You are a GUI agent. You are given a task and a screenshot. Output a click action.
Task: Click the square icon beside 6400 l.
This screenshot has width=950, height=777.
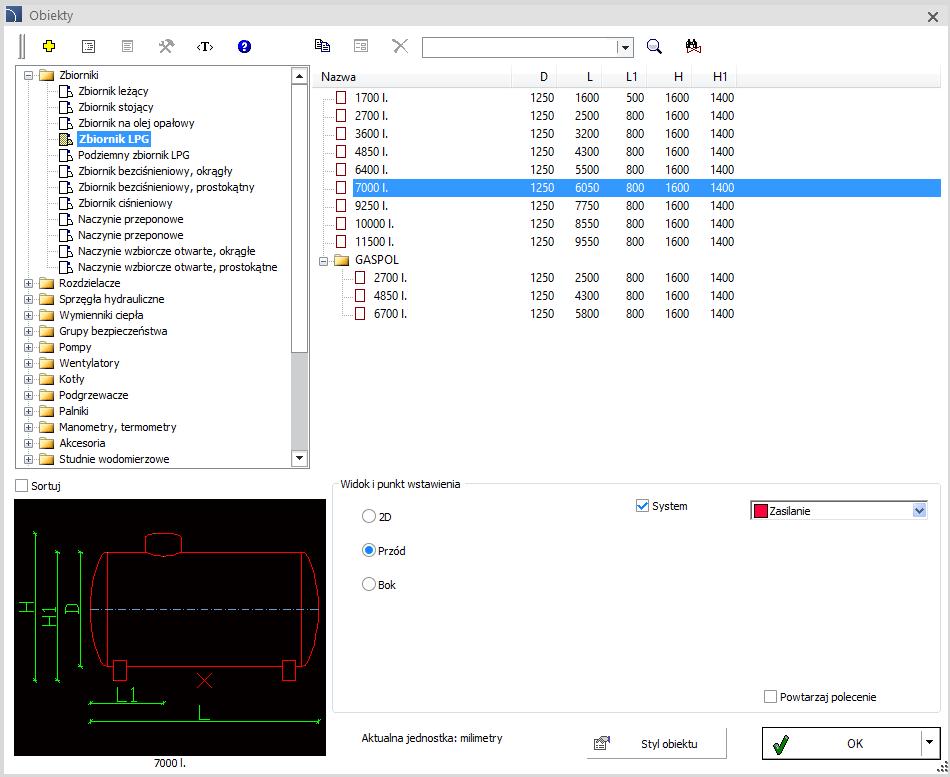tap(342, 170)
